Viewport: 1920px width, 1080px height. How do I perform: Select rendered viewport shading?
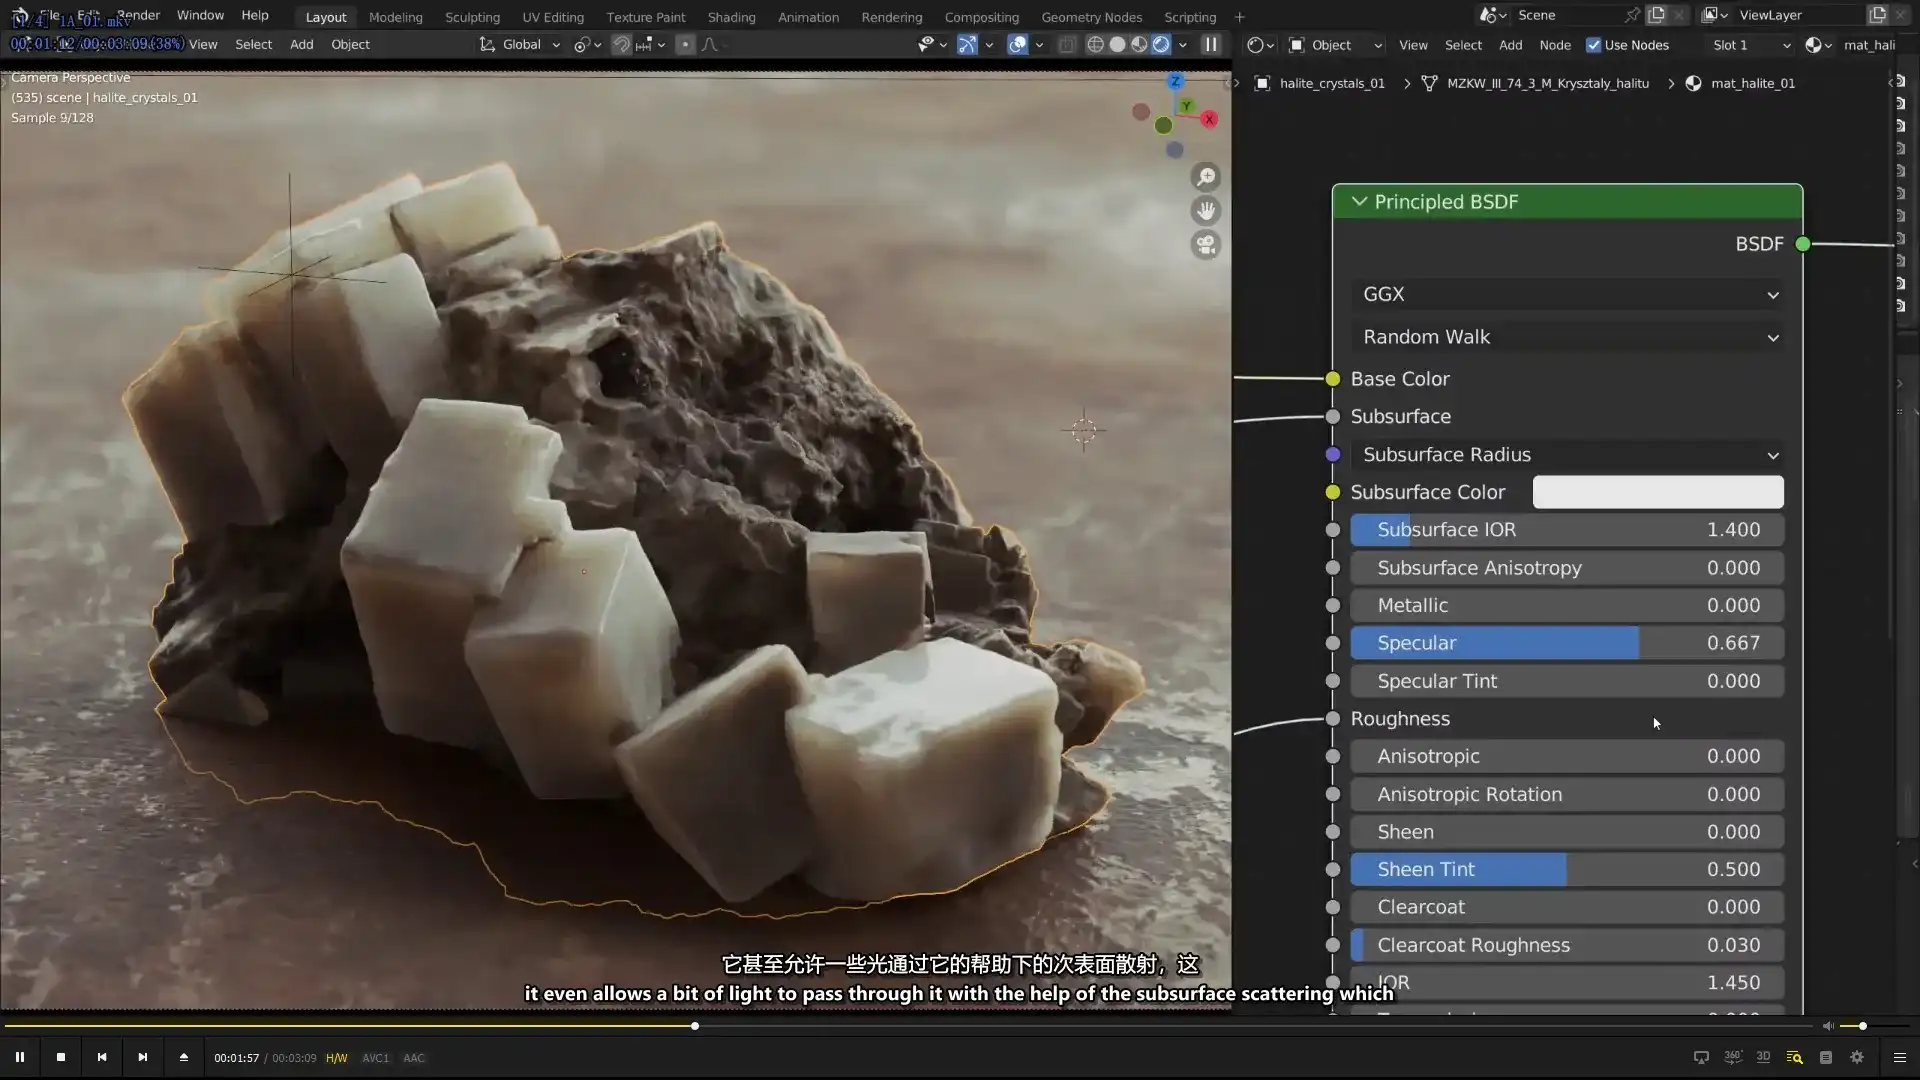click(x=1161, y=44)
